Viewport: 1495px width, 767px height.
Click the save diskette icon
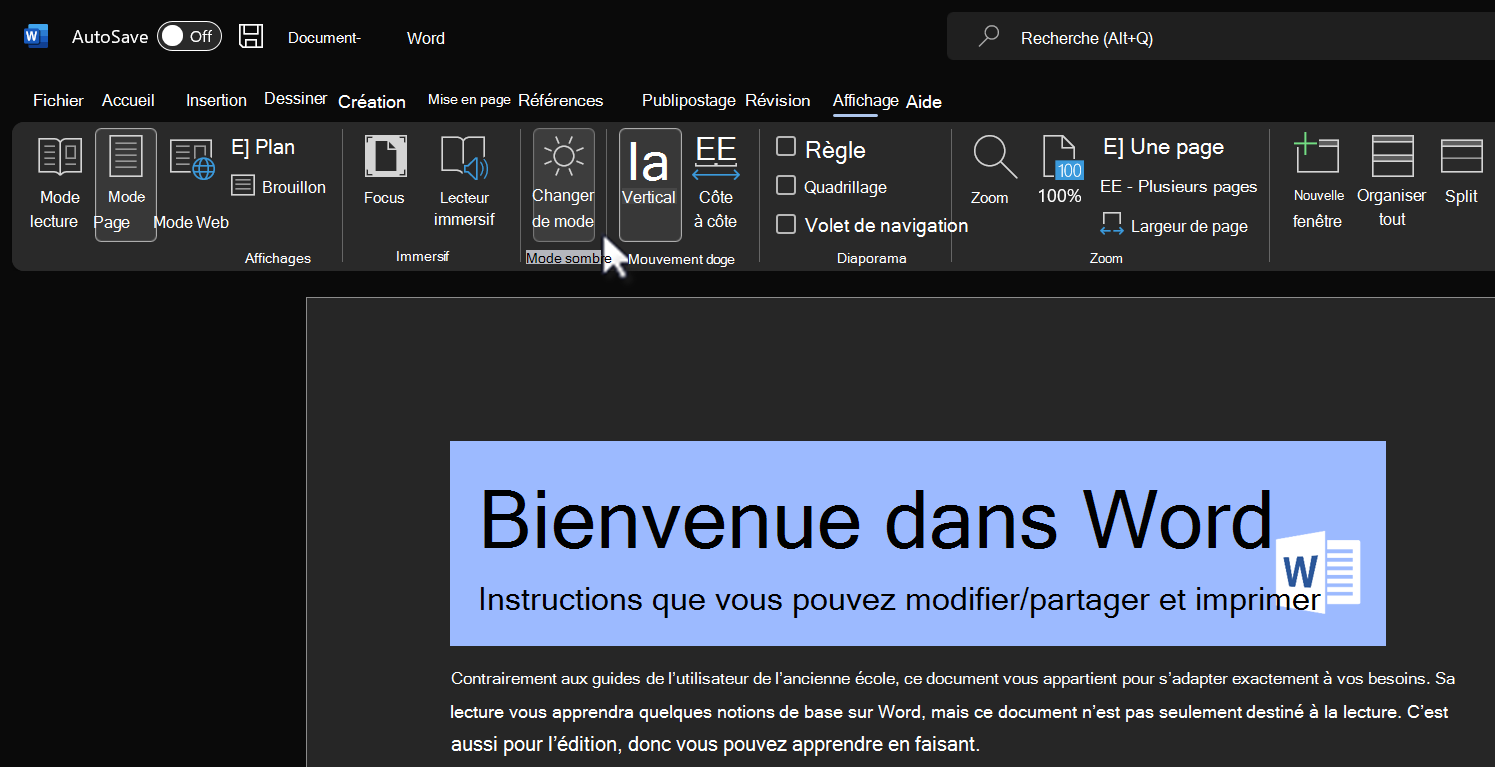coord(251,37)
